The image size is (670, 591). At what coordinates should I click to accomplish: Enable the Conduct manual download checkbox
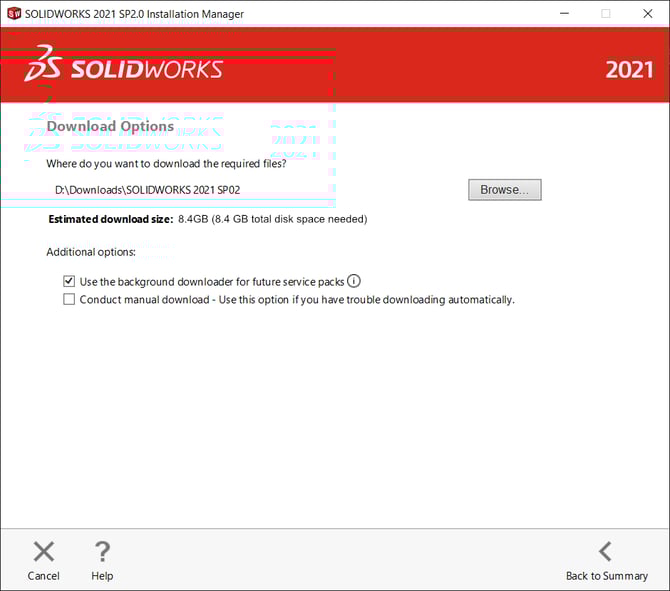coord(69,299)
